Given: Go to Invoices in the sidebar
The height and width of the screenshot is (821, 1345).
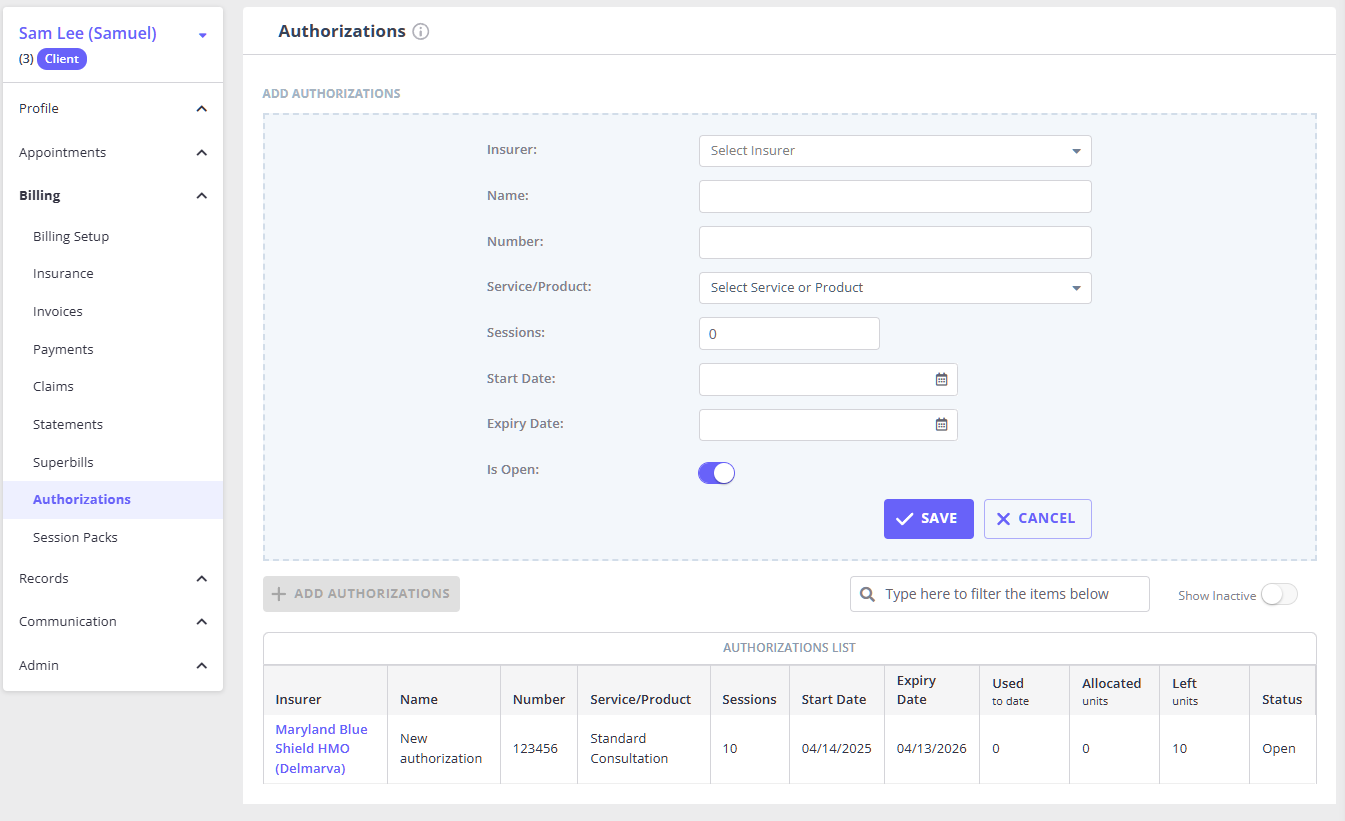Looking at the screenshot, I should (58, 312).
